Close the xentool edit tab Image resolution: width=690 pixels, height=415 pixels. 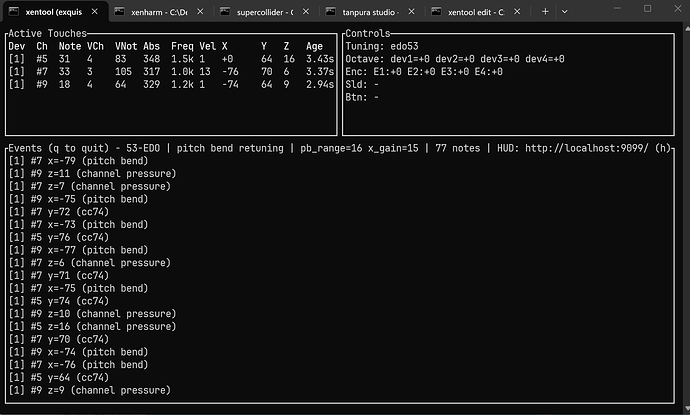pyautogui.click(x=517, y=12)
